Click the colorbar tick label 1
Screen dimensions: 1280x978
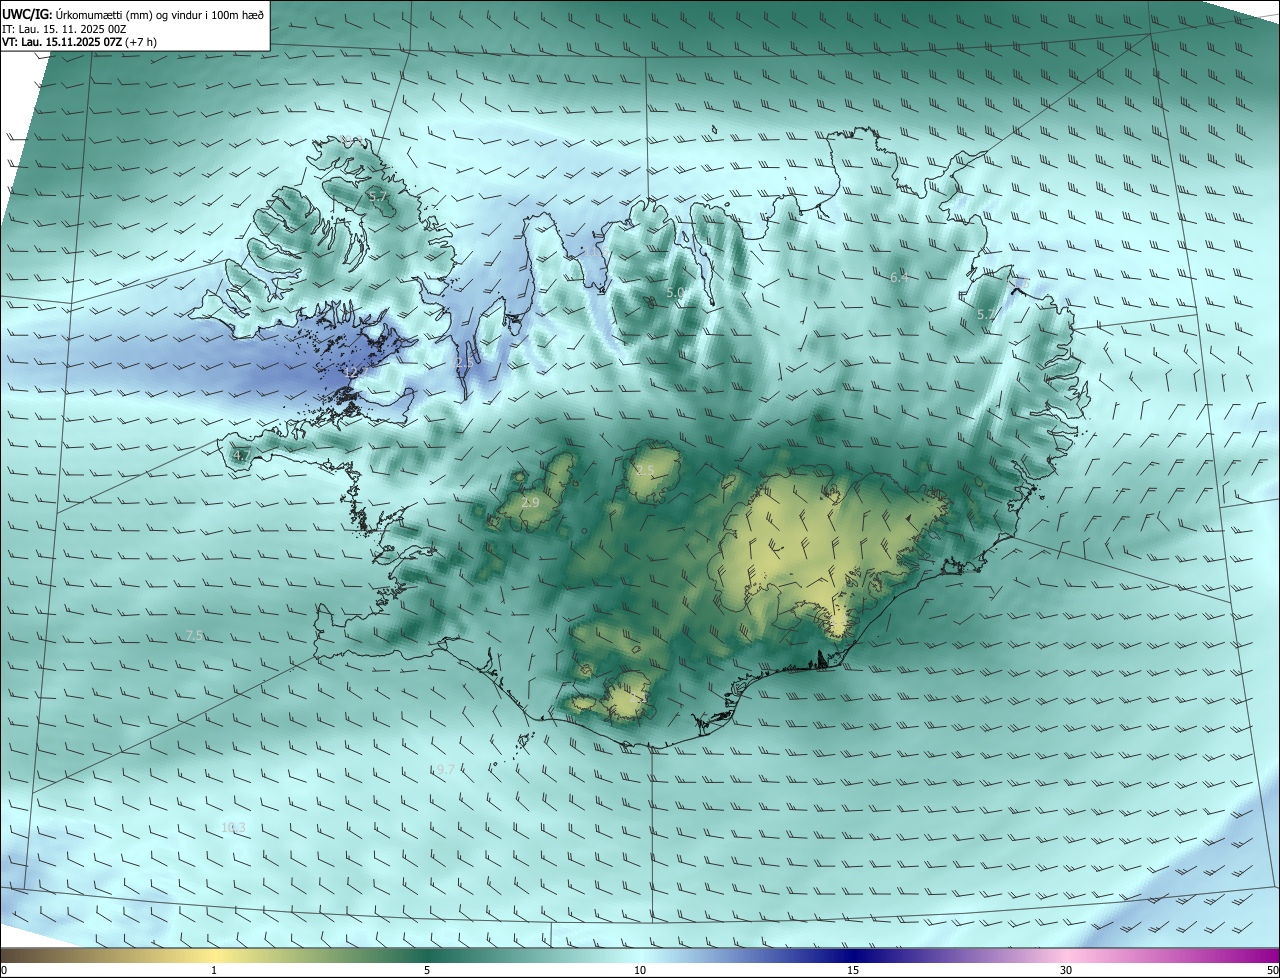click(x=214, y=970)
